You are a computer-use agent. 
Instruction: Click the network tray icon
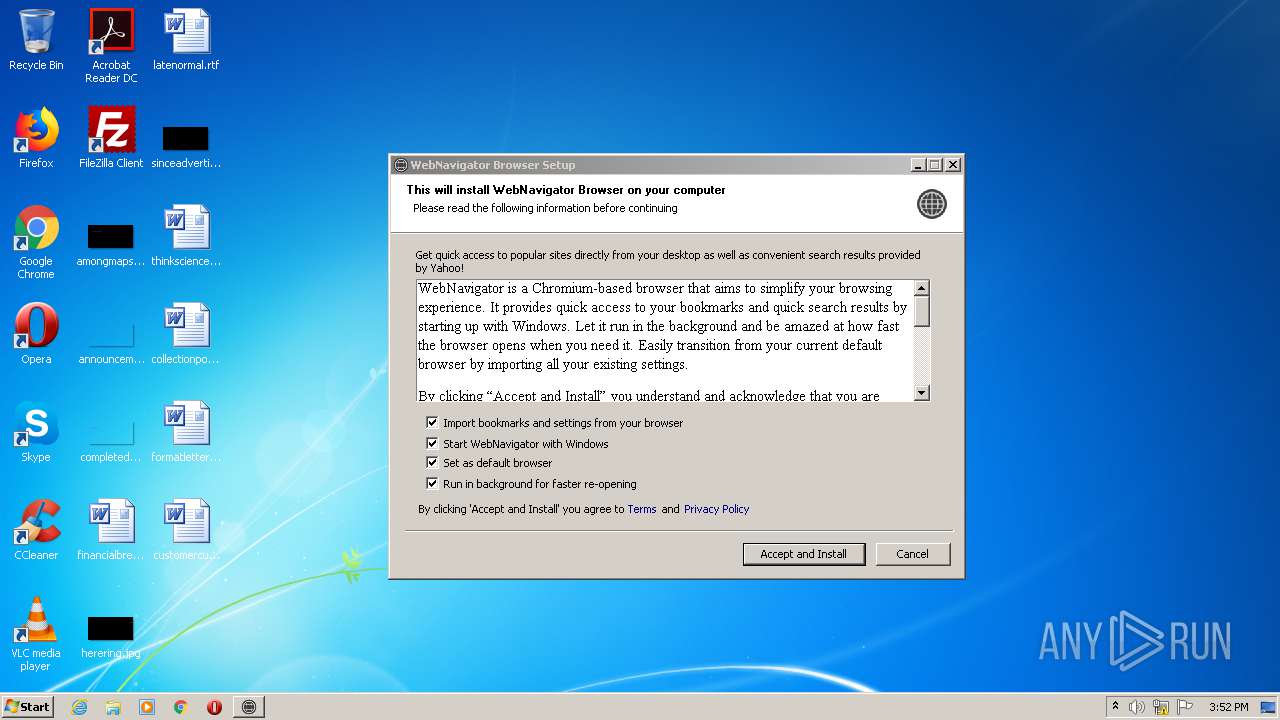click(x=1161, y=707)
